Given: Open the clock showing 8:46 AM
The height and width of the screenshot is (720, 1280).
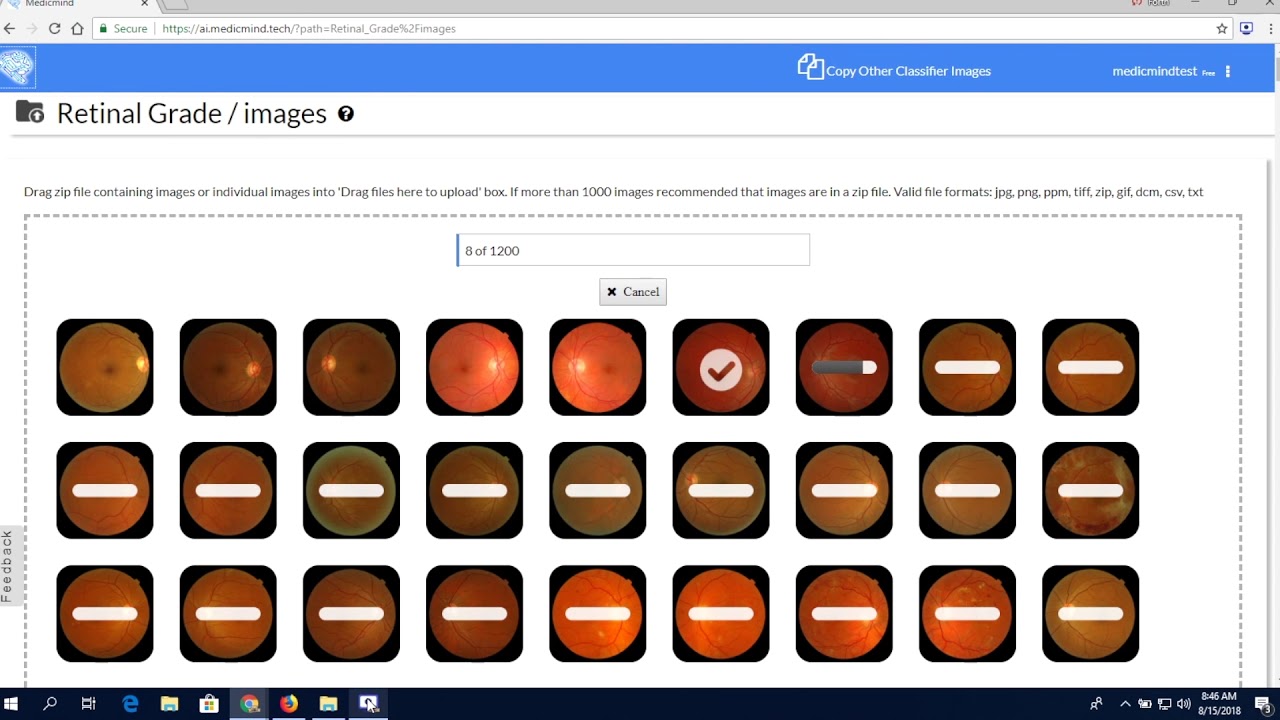Looking at the screenshot, I should click(1219, 704).
